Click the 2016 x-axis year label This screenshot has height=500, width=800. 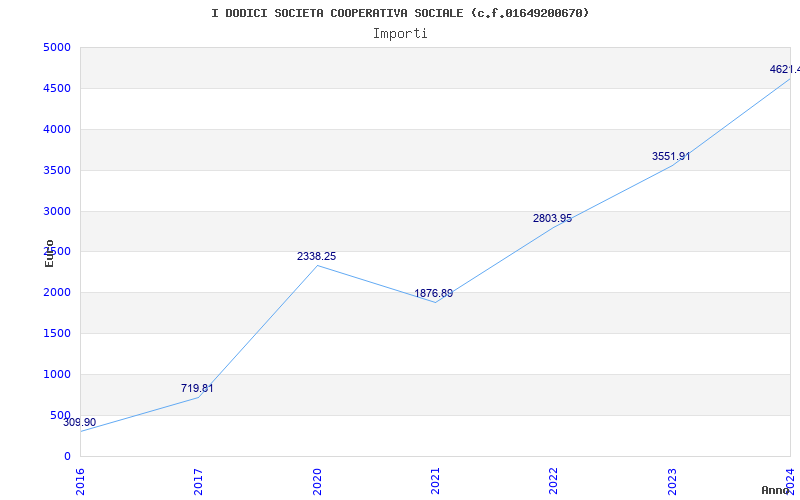pos(81,480)
